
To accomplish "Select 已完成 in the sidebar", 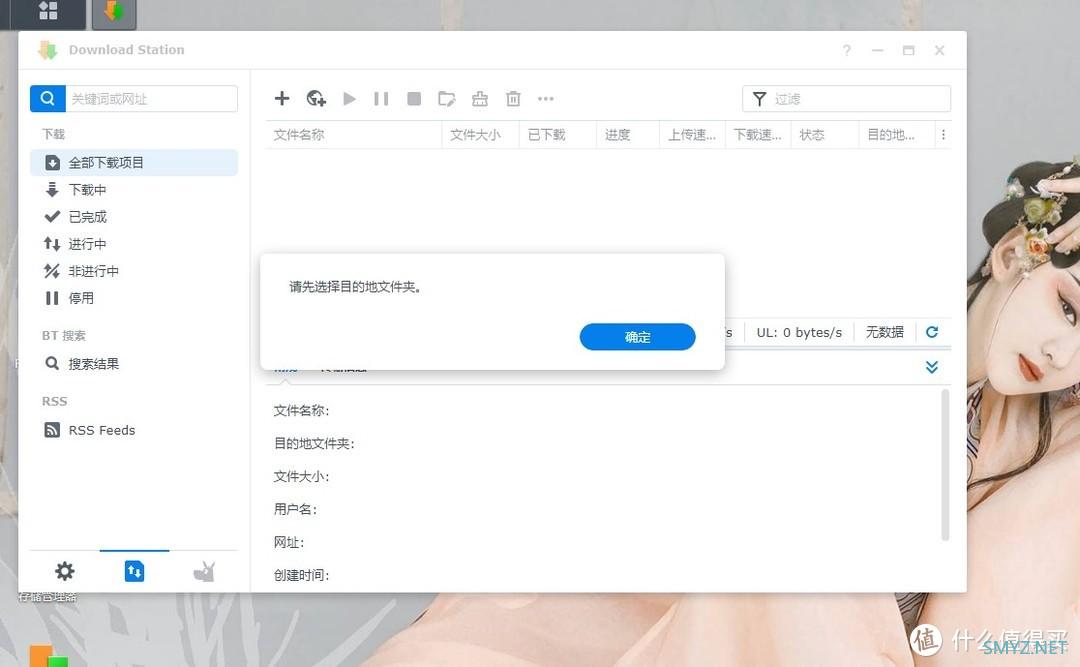I will click(87, 217).
